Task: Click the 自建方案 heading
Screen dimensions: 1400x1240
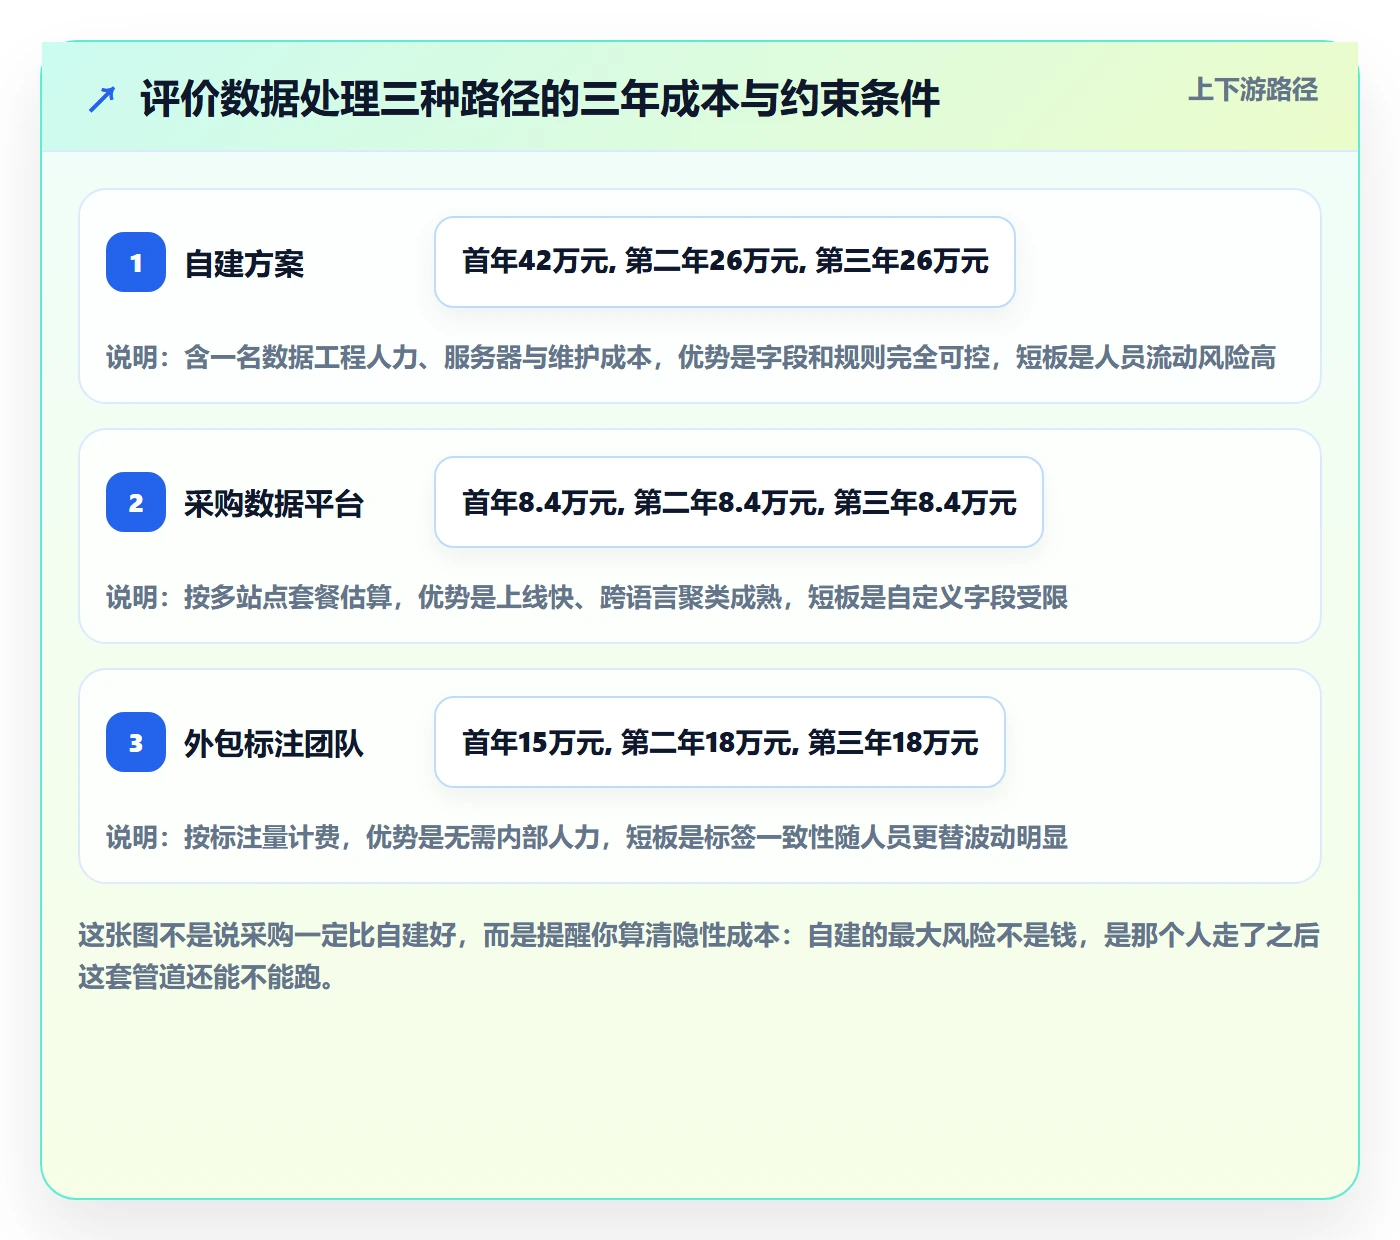Action: pos(244,263)
